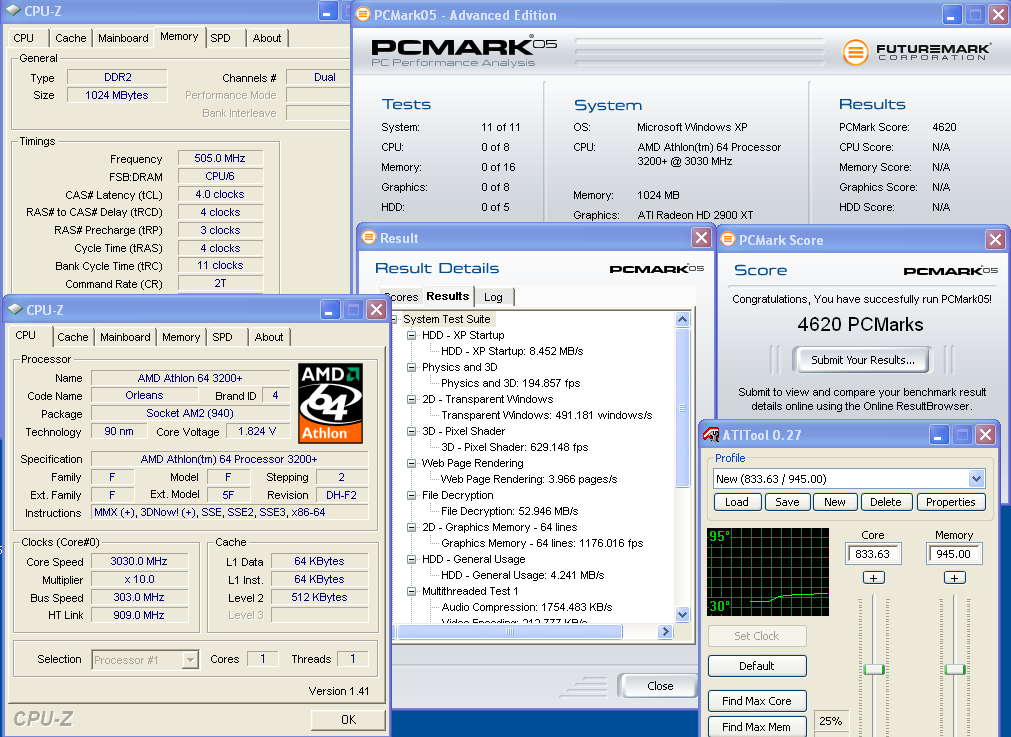Click scroll up arrow in results tree
The width and height of the screenshot is (1011, 737).
coord(682,319)
